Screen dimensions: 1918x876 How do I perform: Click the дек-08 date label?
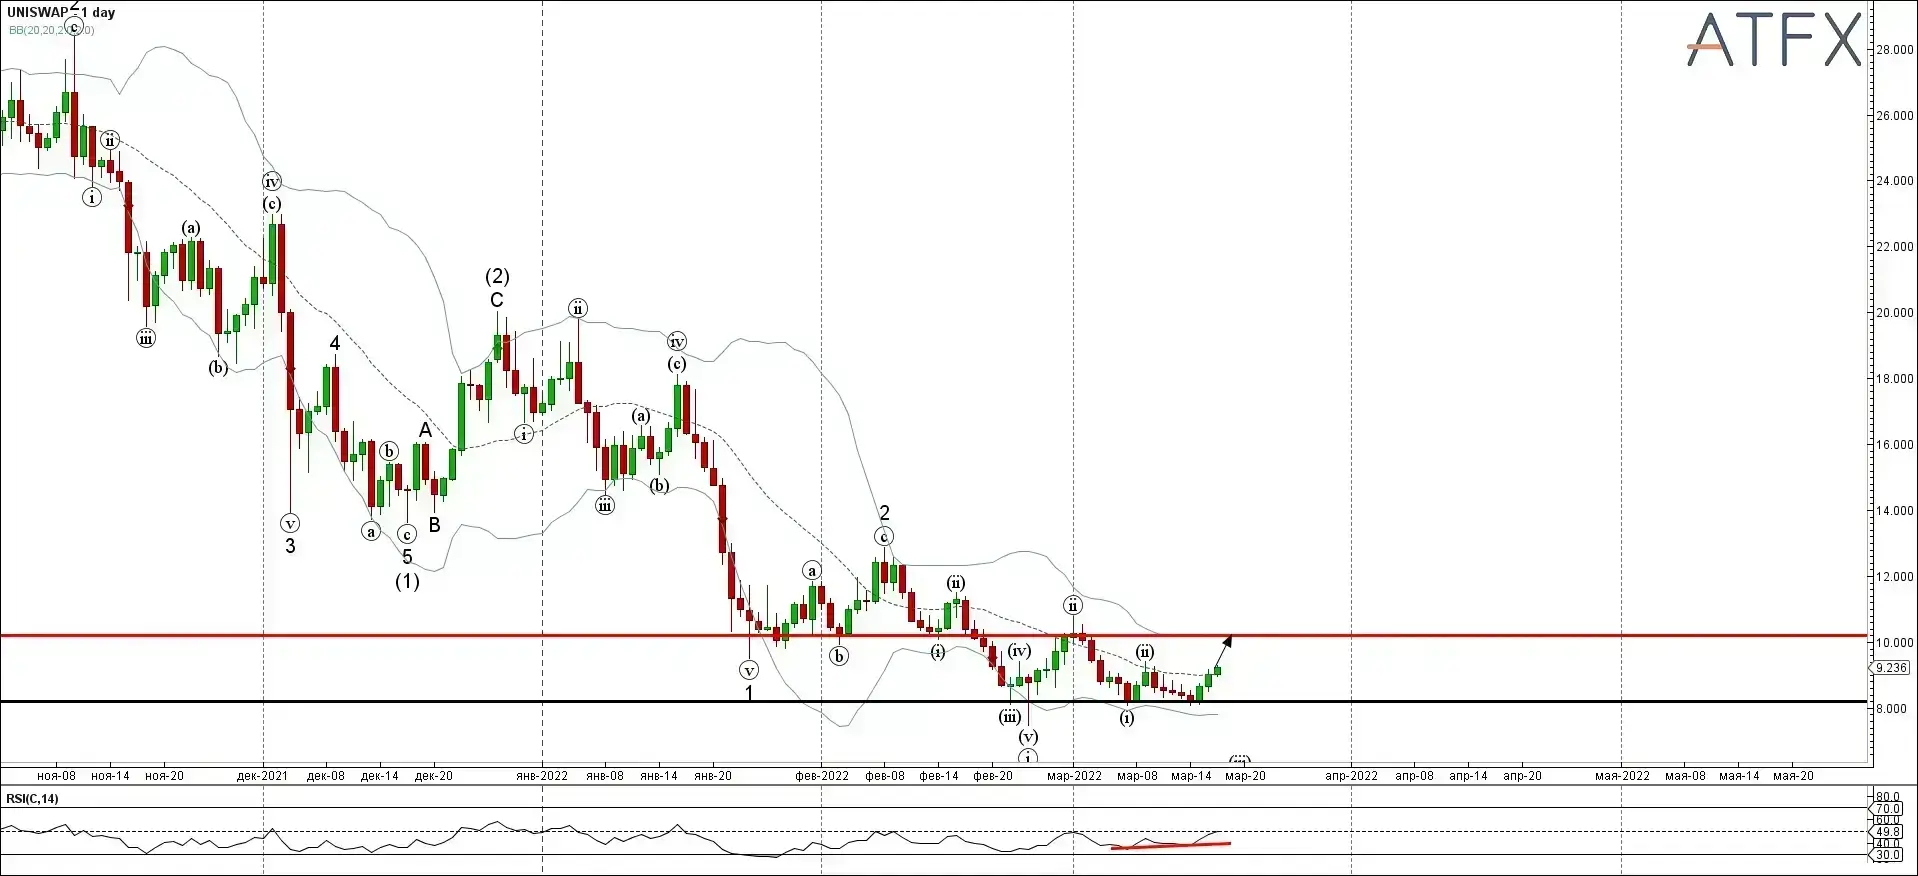point(326,775)
